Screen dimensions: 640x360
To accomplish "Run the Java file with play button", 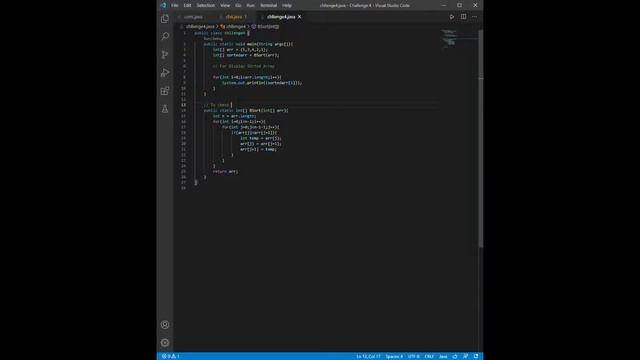I will click(x=452, y=17).
